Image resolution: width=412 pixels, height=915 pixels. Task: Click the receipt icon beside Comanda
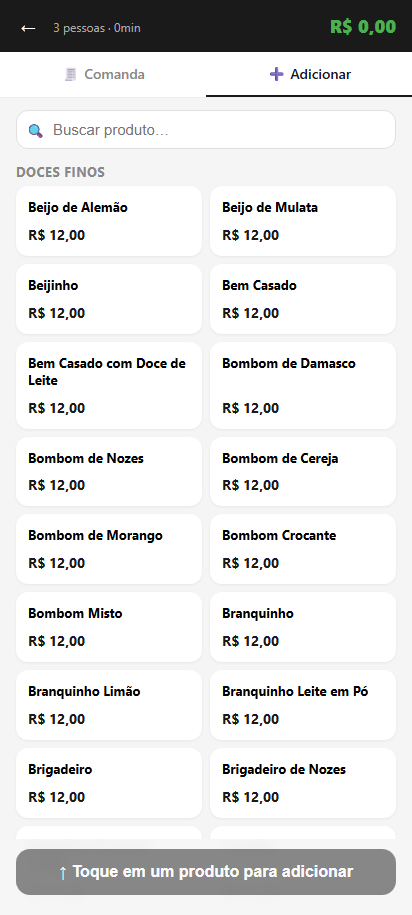click(x=71, y=75)
